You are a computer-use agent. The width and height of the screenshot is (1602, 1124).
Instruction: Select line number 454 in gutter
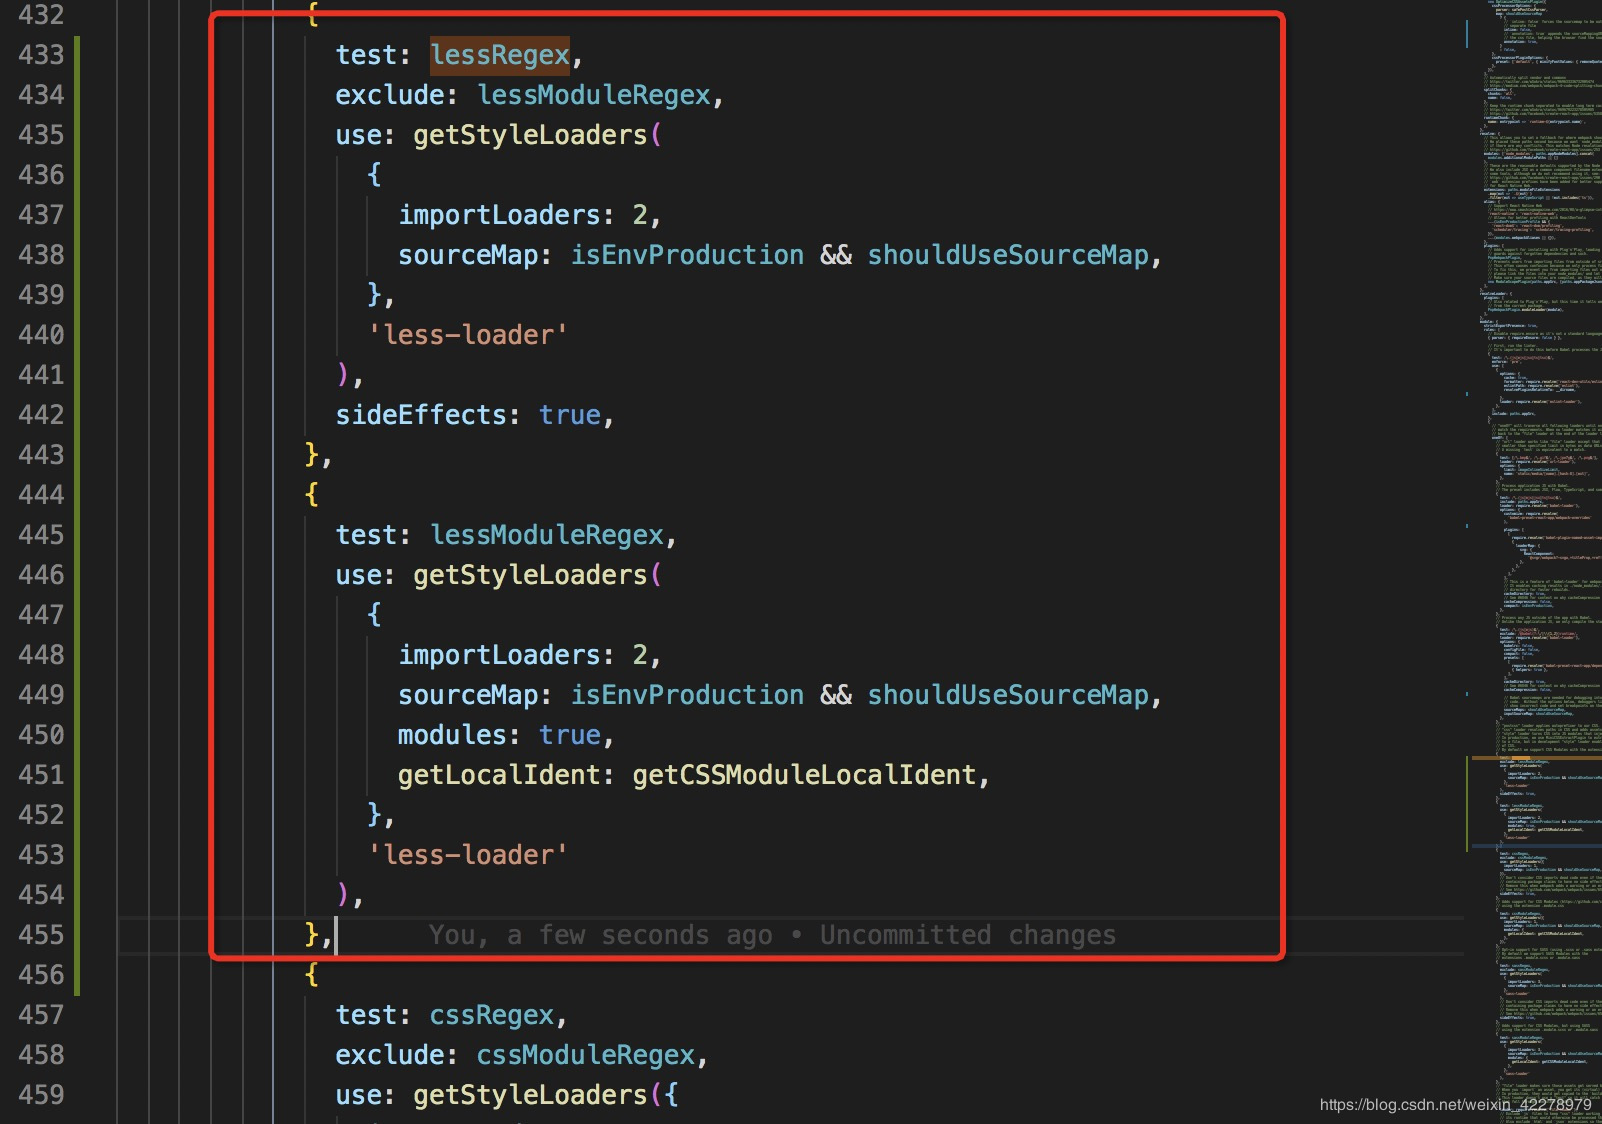41,895
